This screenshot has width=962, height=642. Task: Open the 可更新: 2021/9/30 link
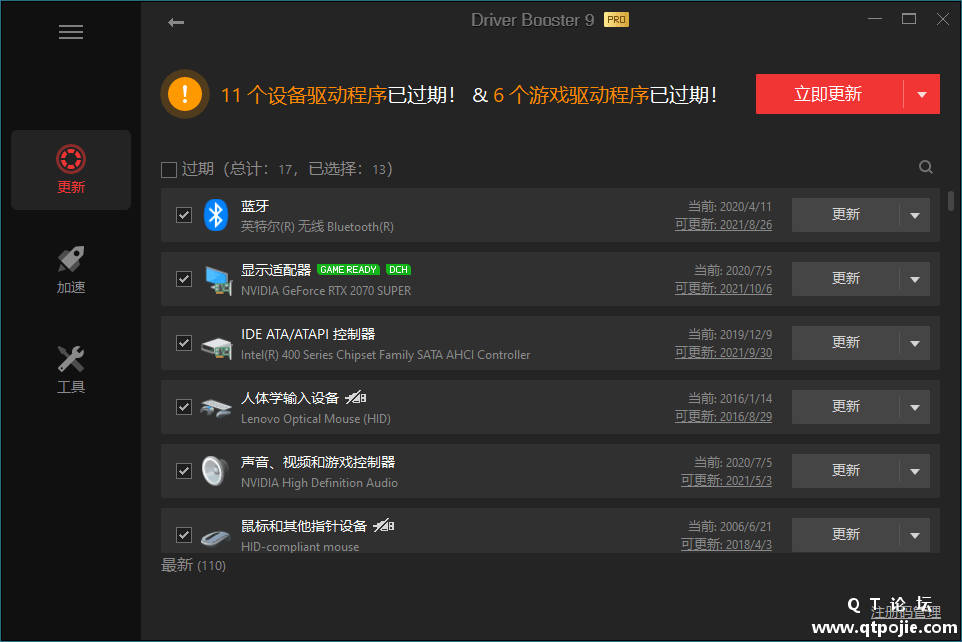coord(723,352)
